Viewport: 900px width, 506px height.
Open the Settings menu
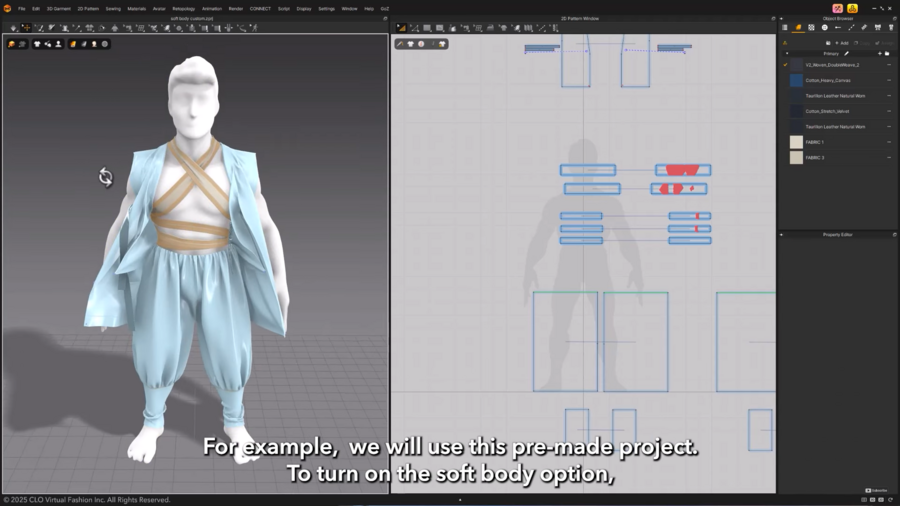click(327, 9)
